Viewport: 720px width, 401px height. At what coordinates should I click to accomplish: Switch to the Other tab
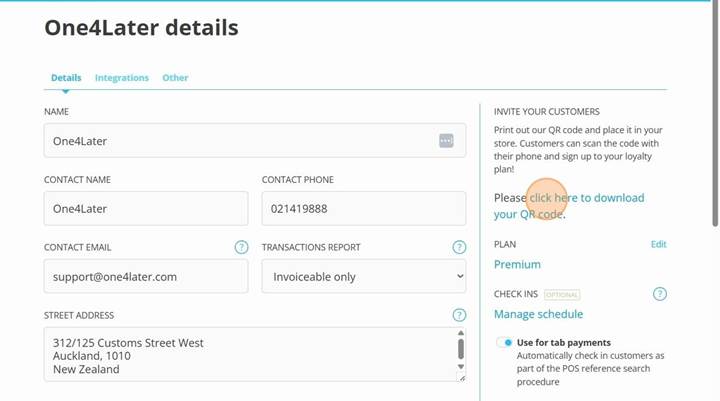pyautogui.click(x=175, y=78)
